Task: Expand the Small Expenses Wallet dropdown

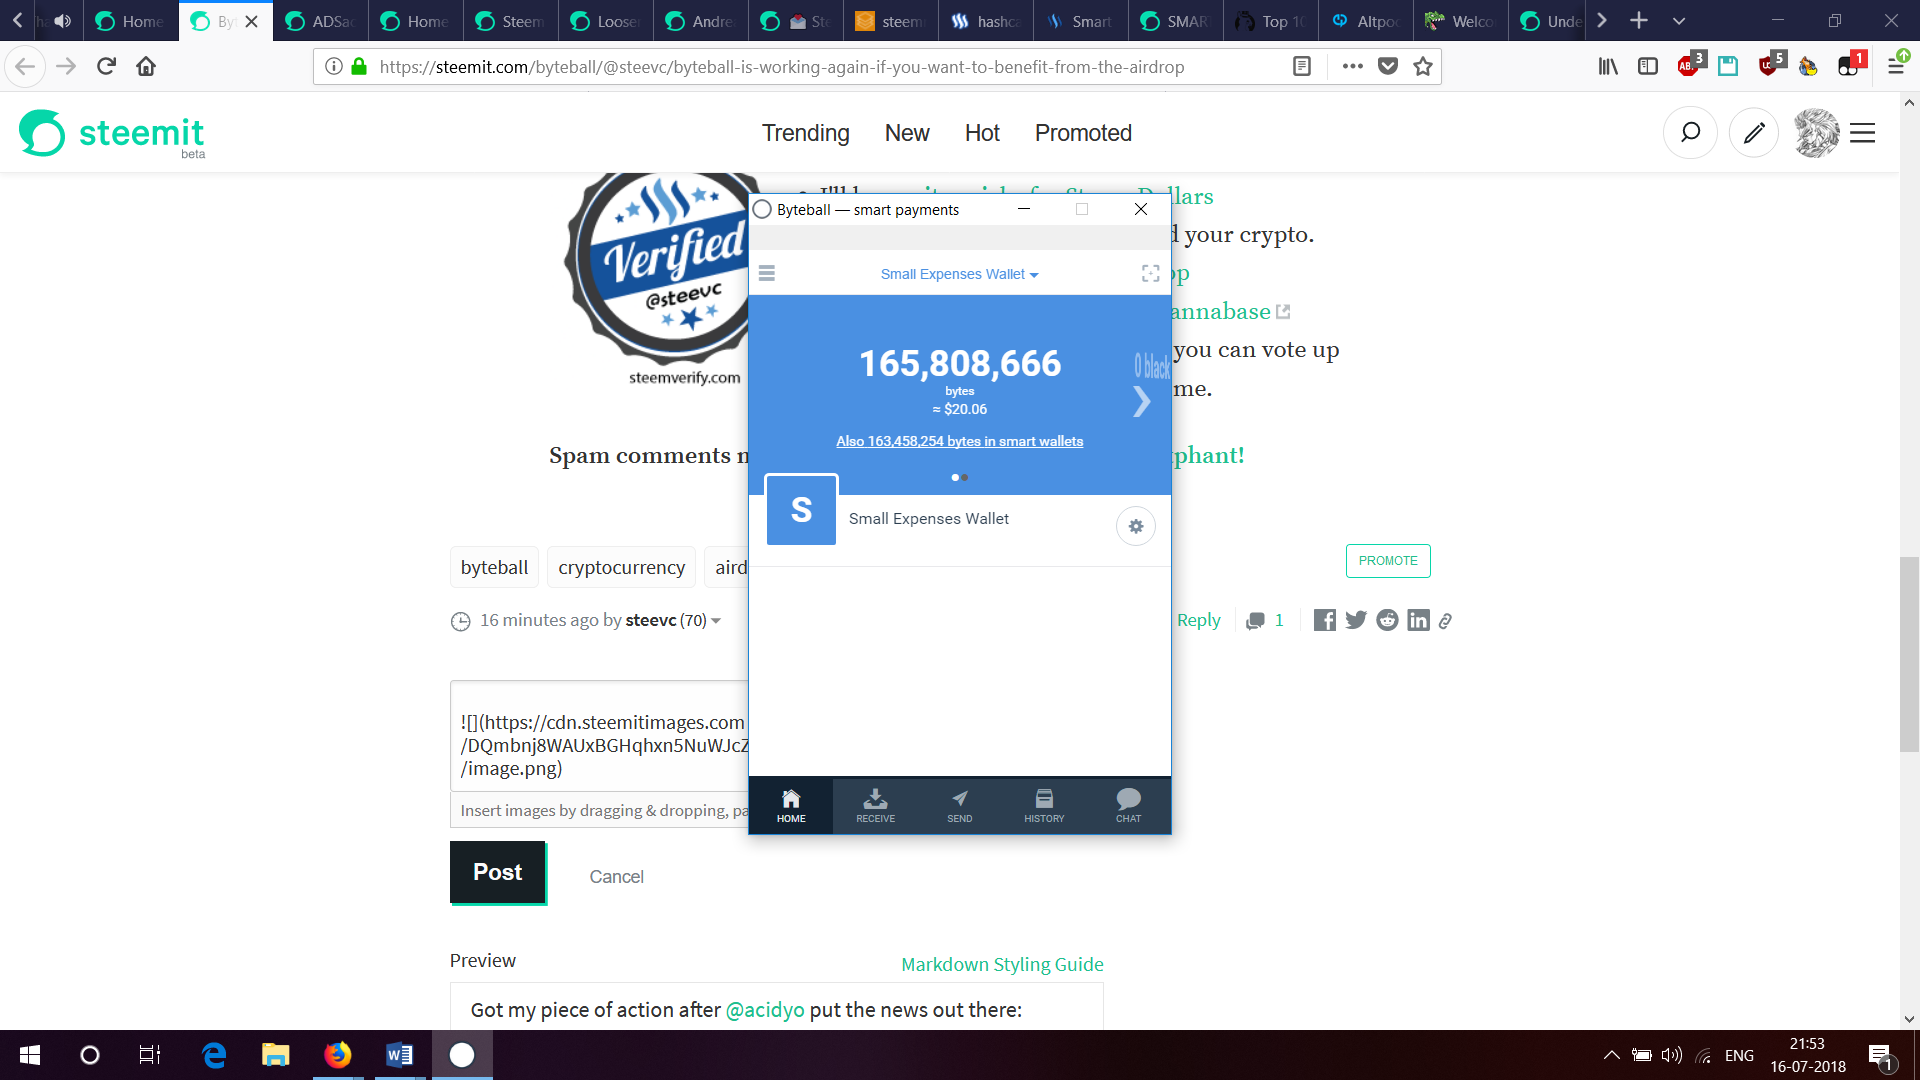Action: tap(960, 274)
